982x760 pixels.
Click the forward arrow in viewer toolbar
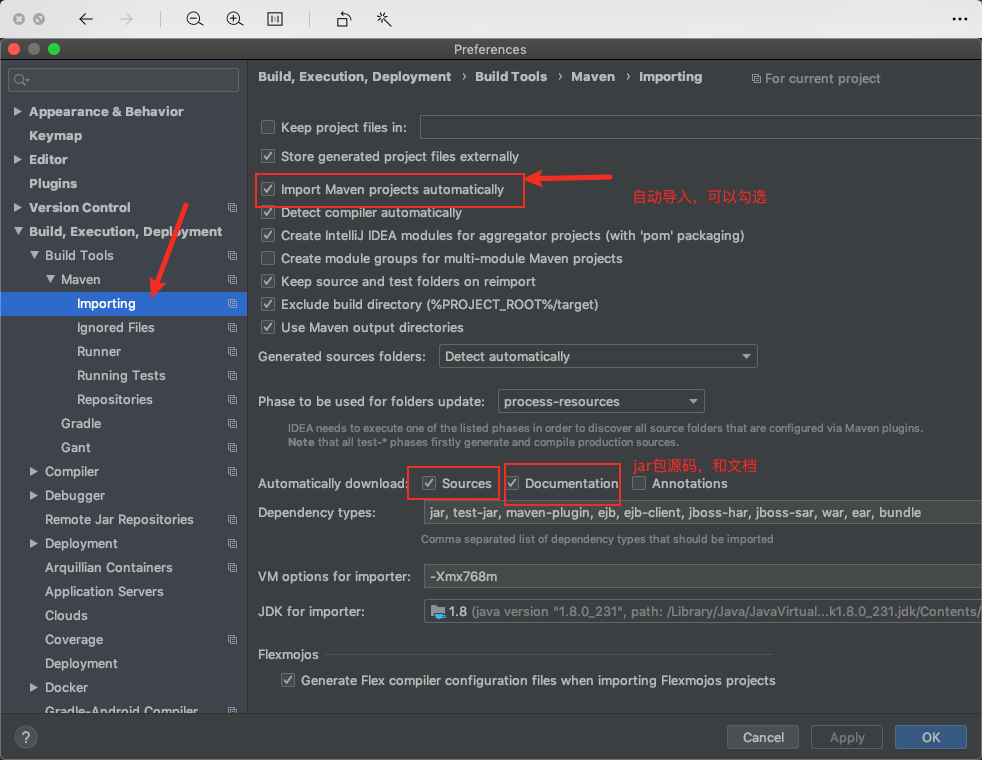126,19
